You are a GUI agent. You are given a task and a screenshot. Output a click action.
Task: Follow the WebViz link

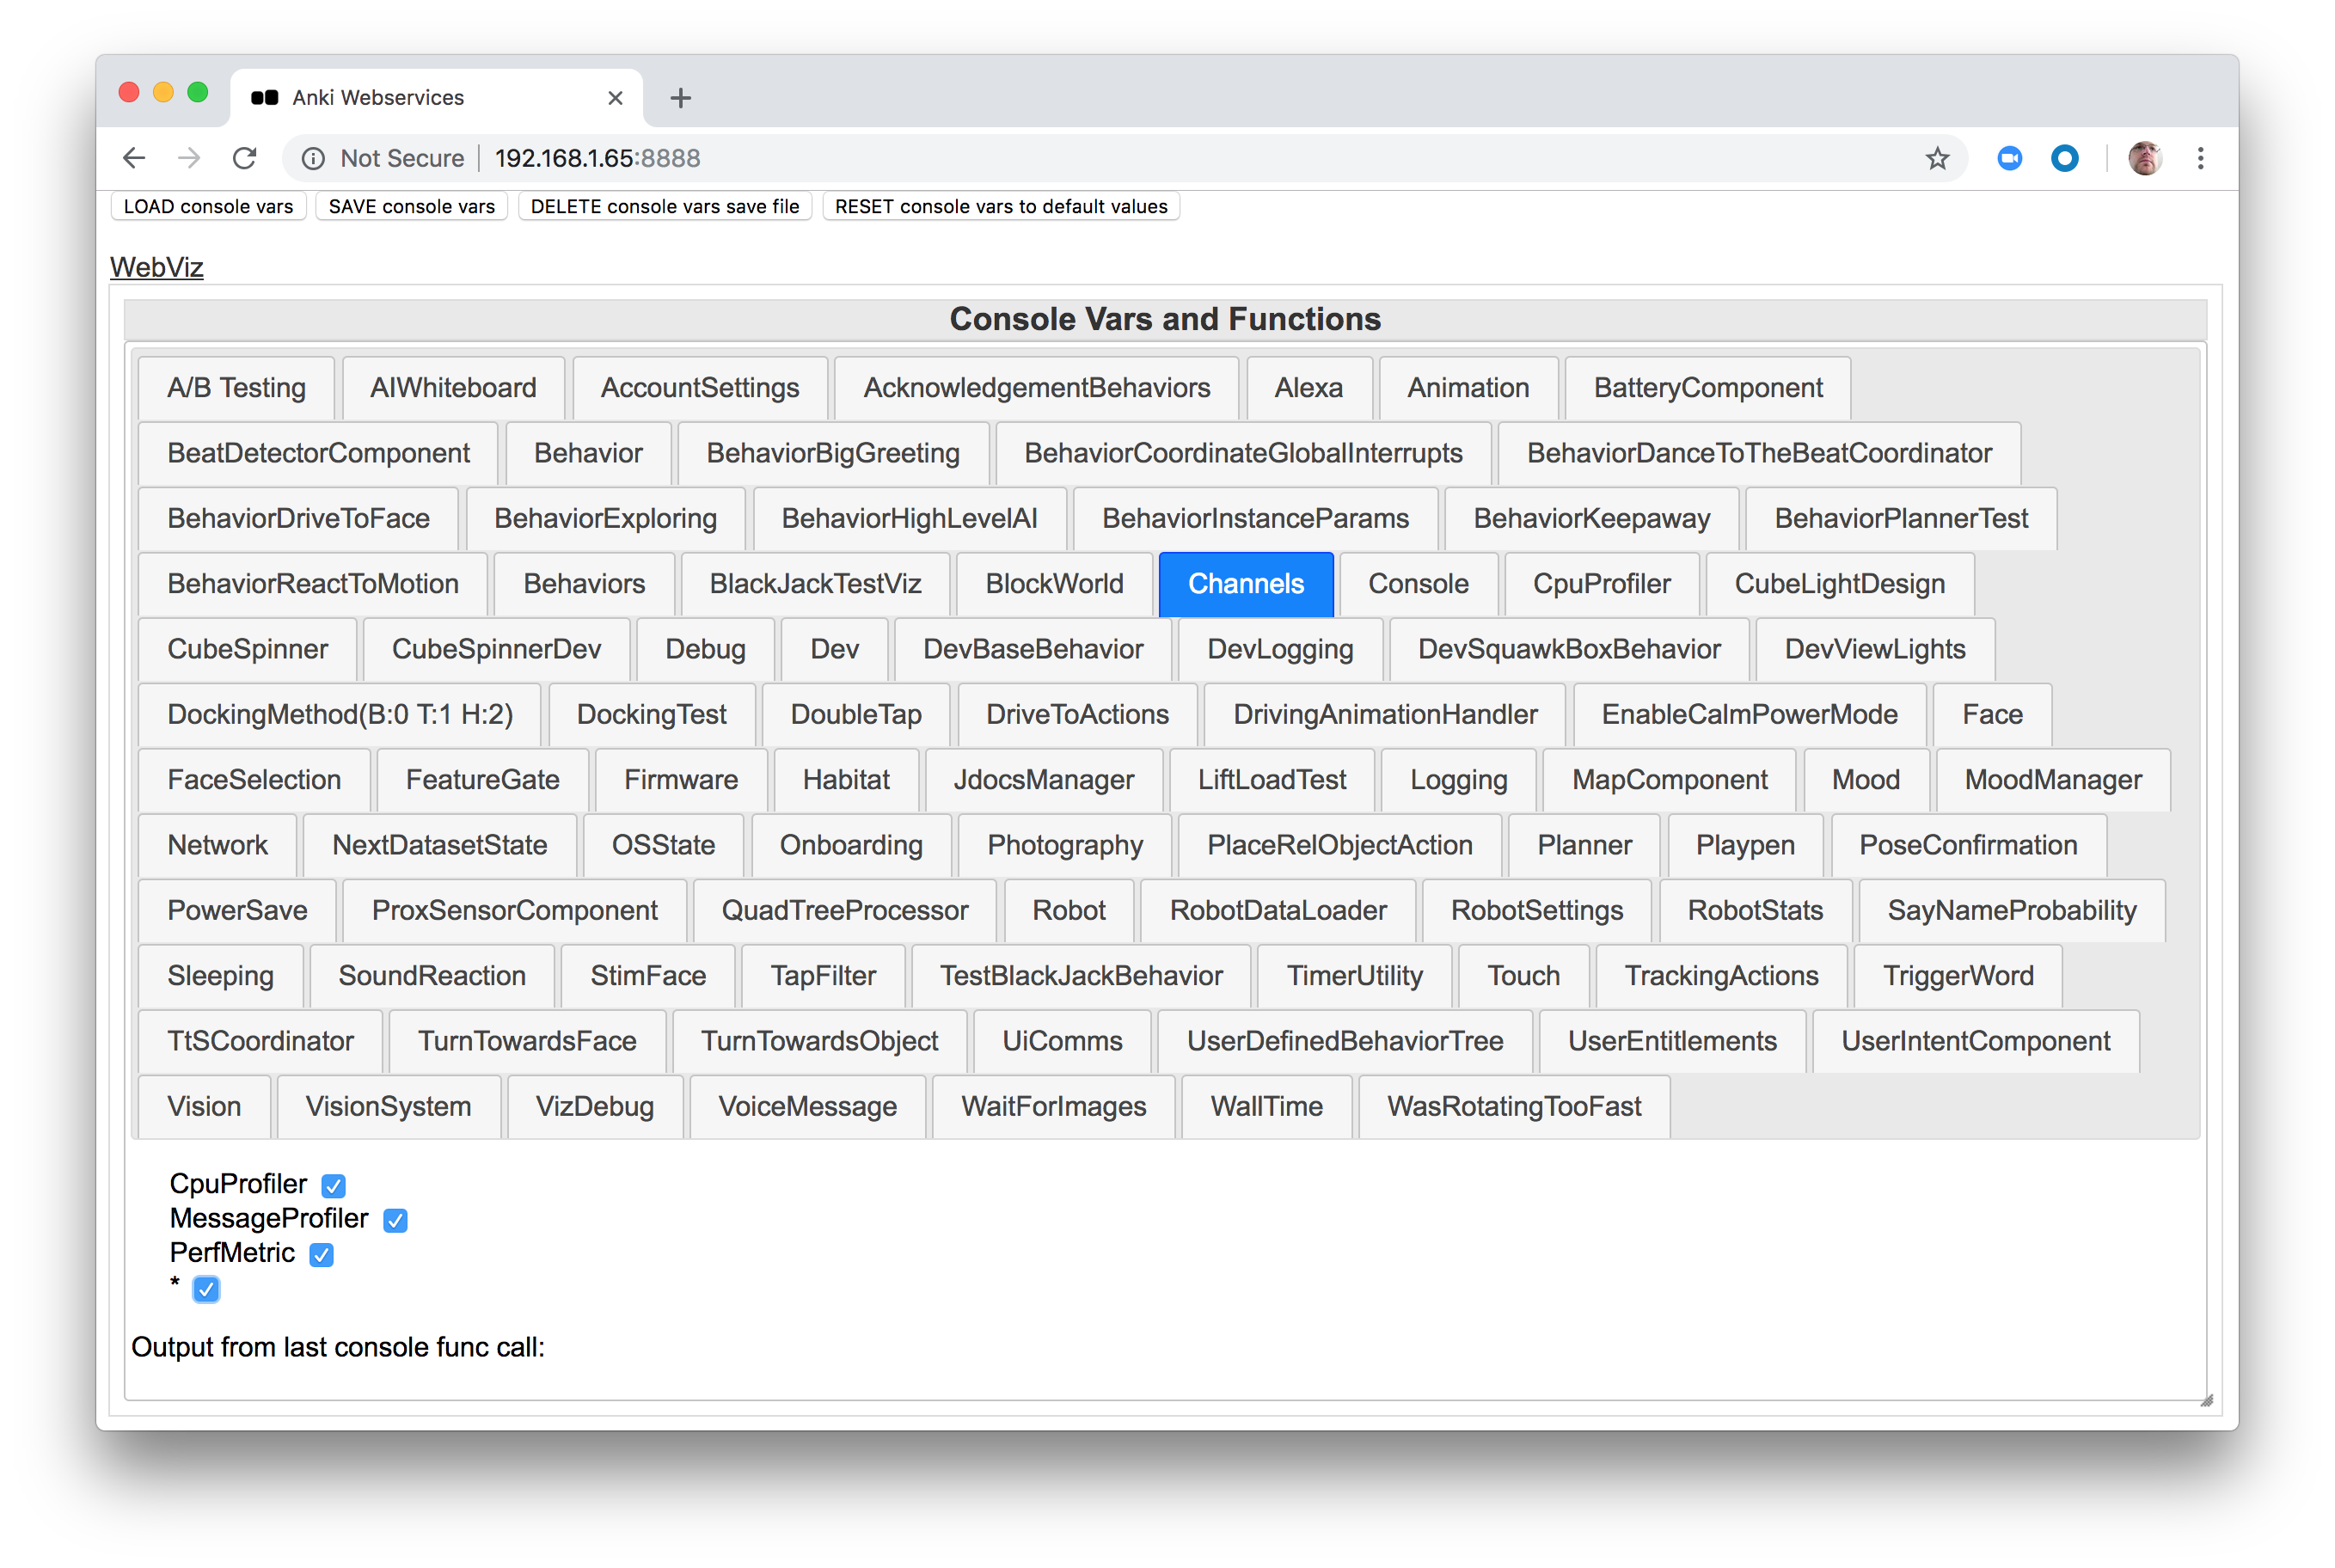(157, 267)
